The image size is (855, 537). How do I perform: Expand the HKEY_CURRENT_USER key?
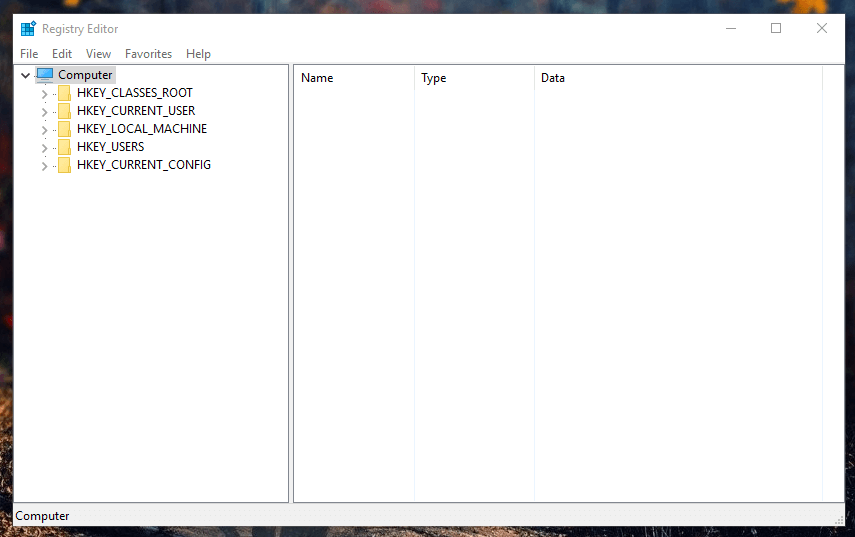click(45, 112)
